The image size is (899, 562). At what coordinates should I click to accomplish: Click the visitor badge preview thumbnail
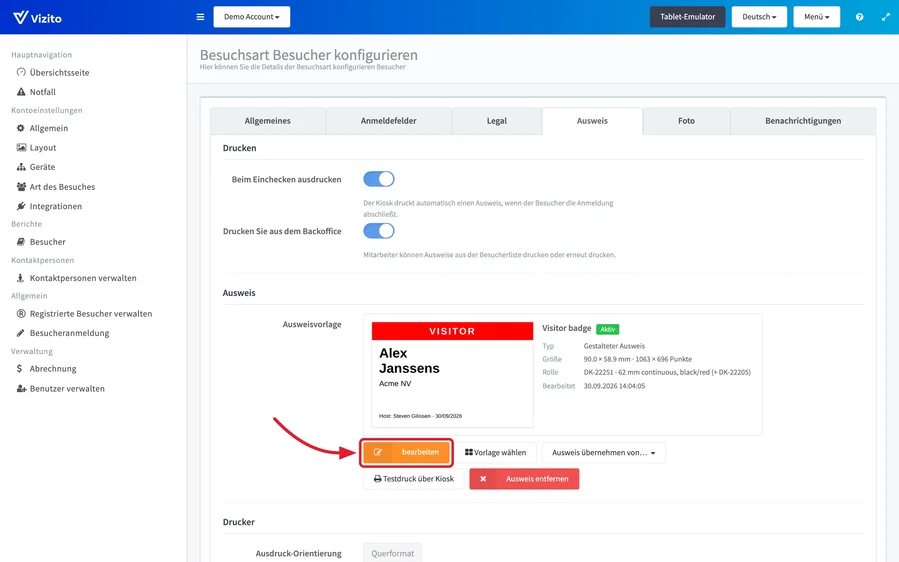[452, 374]
